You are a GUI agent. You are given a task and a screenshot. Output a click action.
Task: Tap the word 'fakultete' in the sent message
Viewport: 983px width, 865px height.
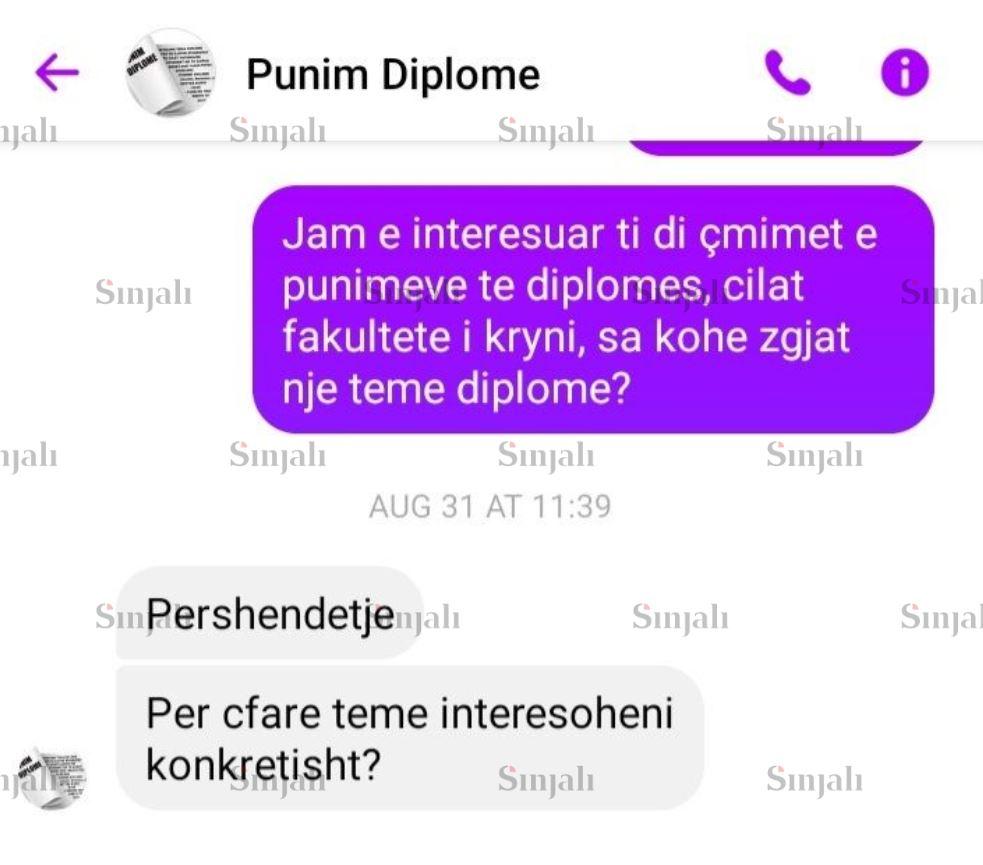(x=366, y=337)
